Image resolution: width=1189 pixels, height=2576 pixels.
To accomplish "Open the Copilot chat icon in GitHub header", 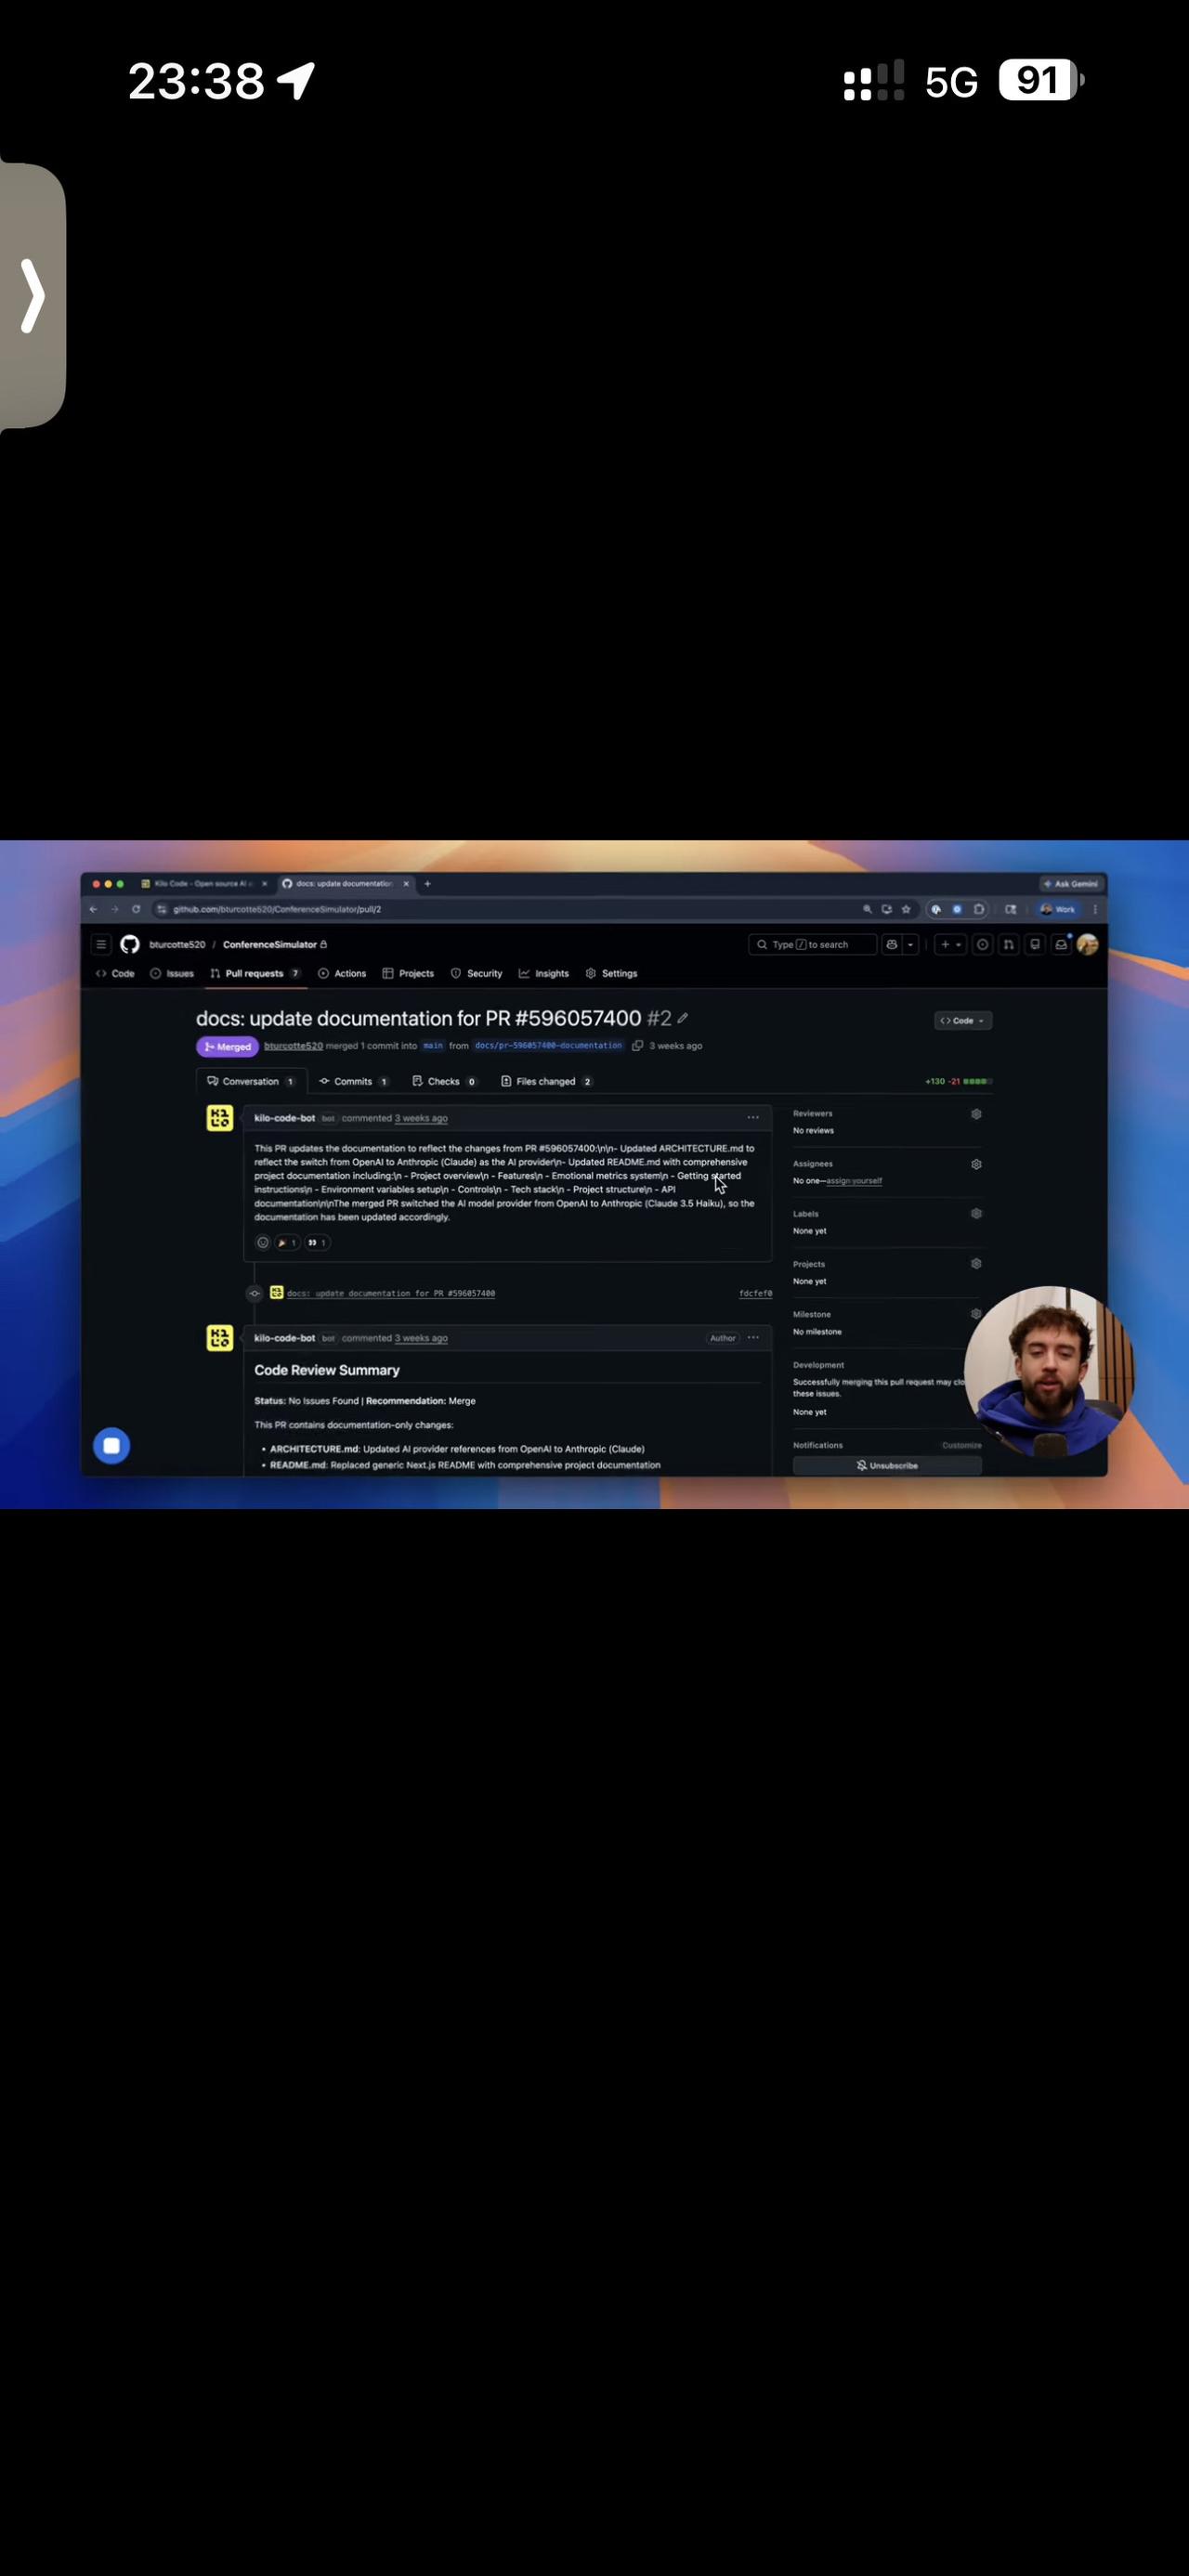I will tap(891, 944).
